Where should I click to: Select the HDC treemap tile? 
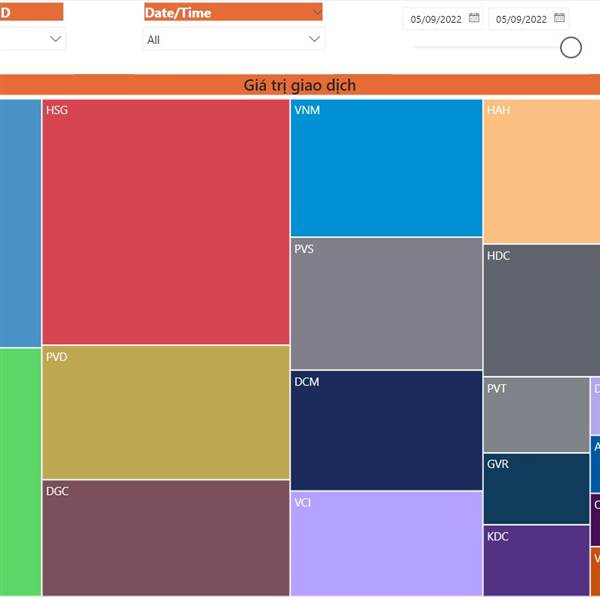click(x=542, y=310)
